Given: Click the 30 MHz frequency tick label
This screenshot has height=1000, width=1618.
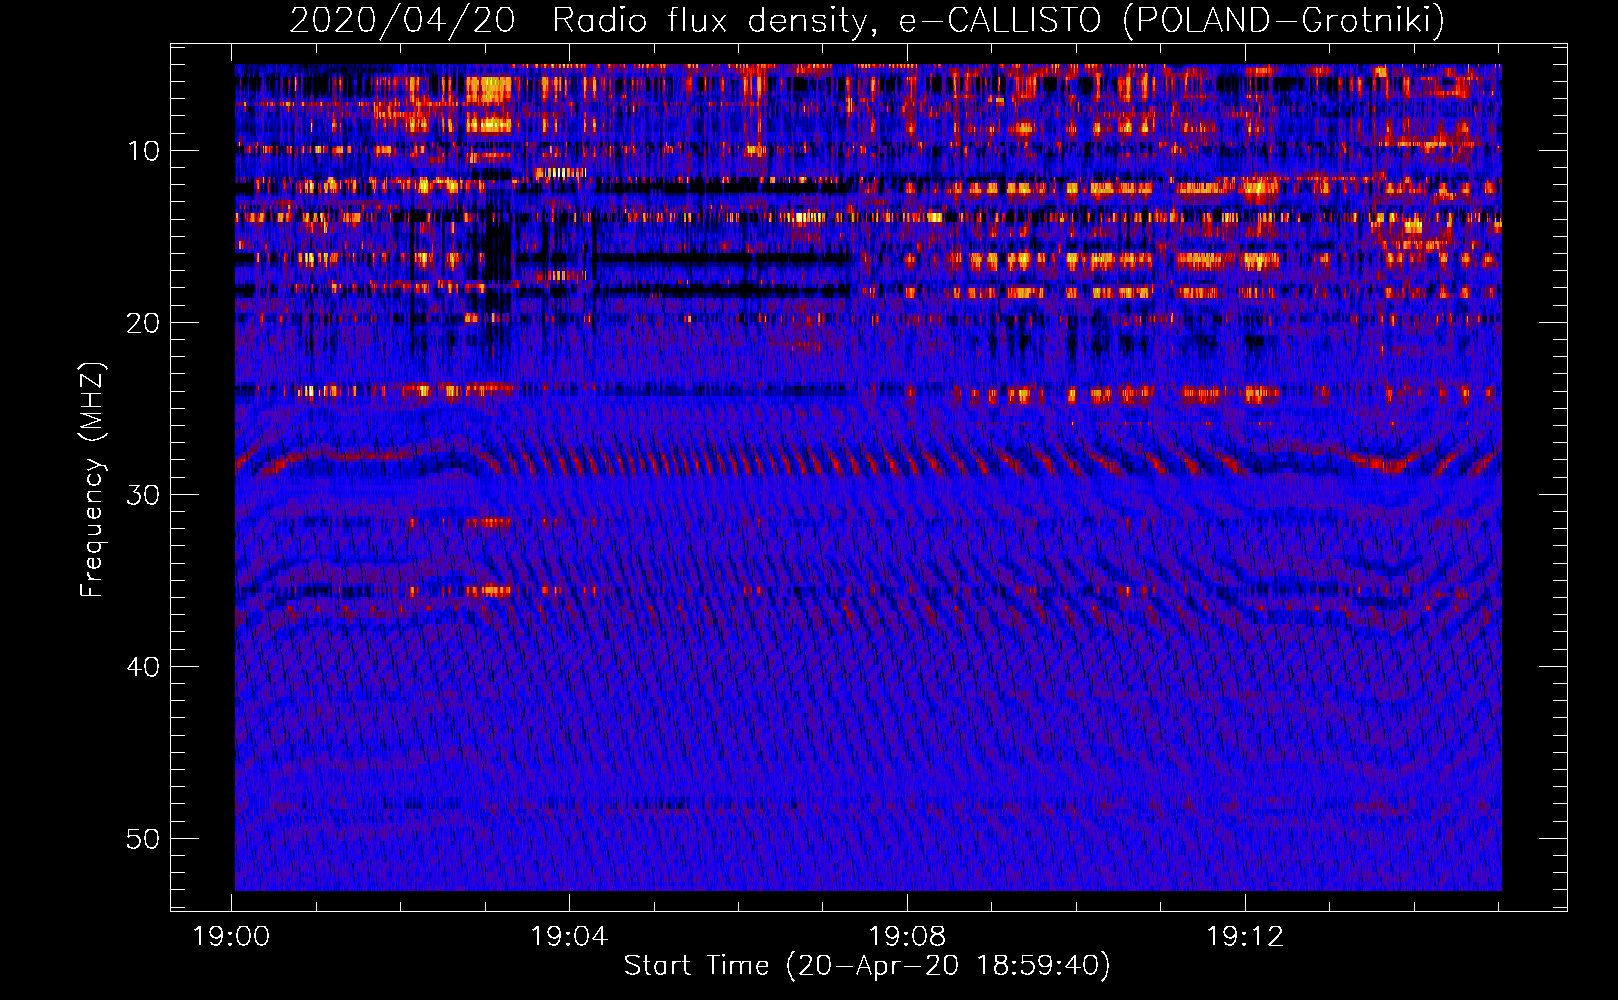Looking at the screenshot, I should (143, 495).
